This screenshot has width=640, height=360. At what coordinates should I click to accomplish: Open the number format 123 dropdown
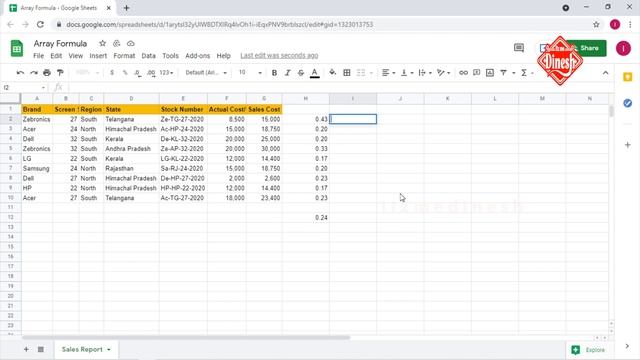166,73
